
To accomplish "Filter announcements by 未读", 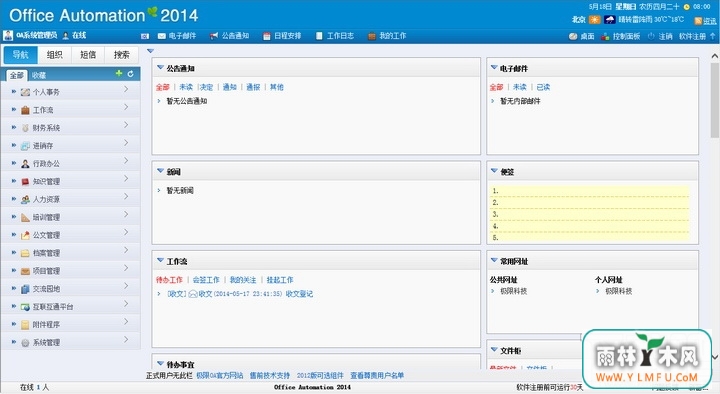I will [x=186, y=87].
